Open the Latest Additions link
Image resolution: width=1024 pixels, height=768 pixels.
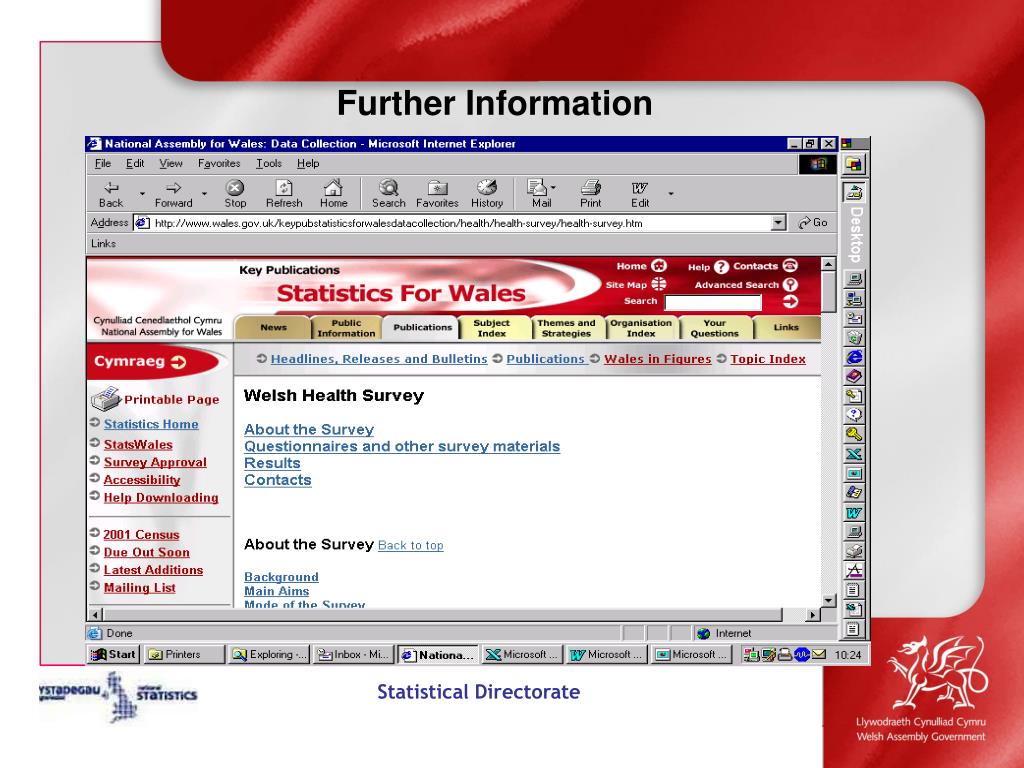153,570
